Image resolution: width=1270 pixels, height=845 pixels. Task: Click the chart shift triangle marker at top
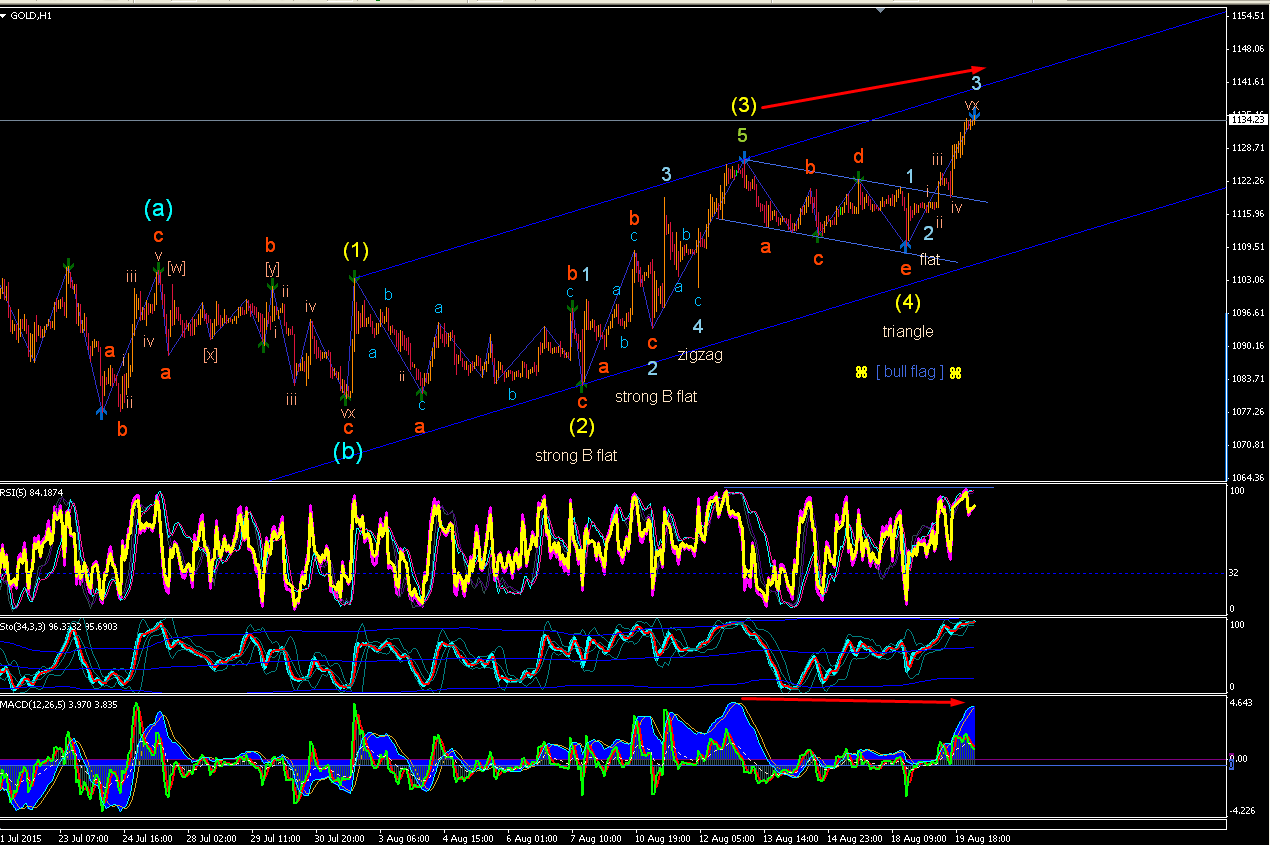pos(881,10)
